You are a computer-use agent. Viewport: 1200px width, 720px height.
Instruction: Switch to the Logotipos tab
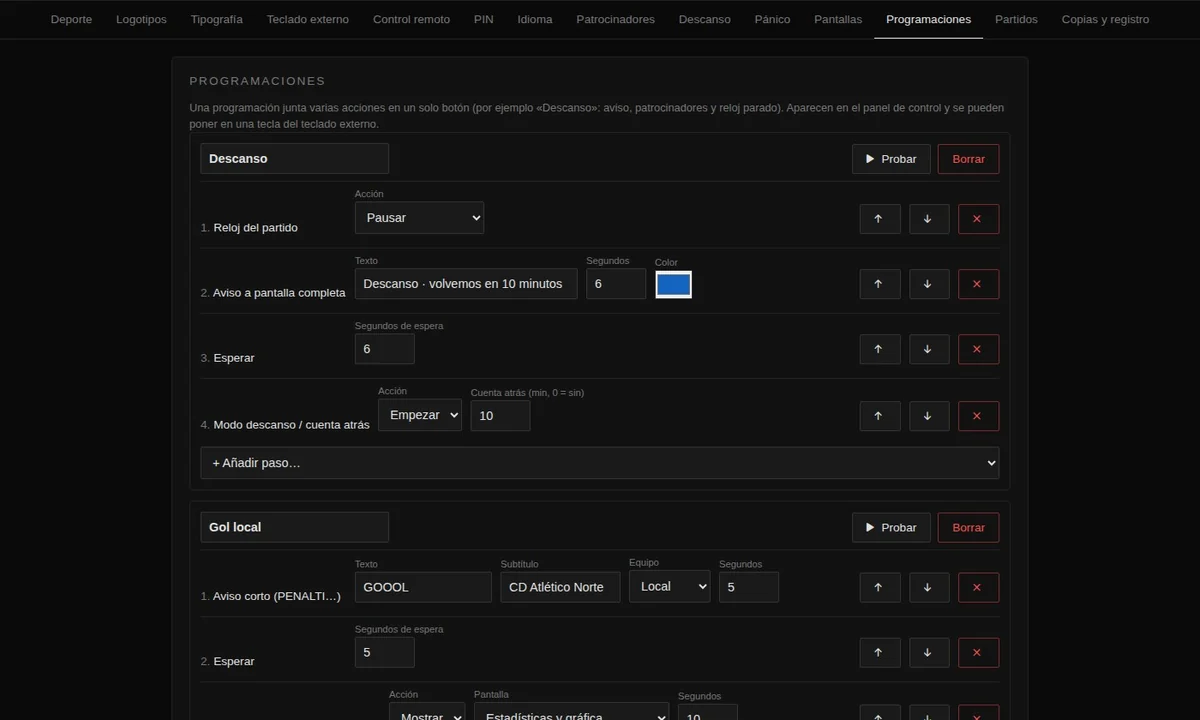click(141, 19)
